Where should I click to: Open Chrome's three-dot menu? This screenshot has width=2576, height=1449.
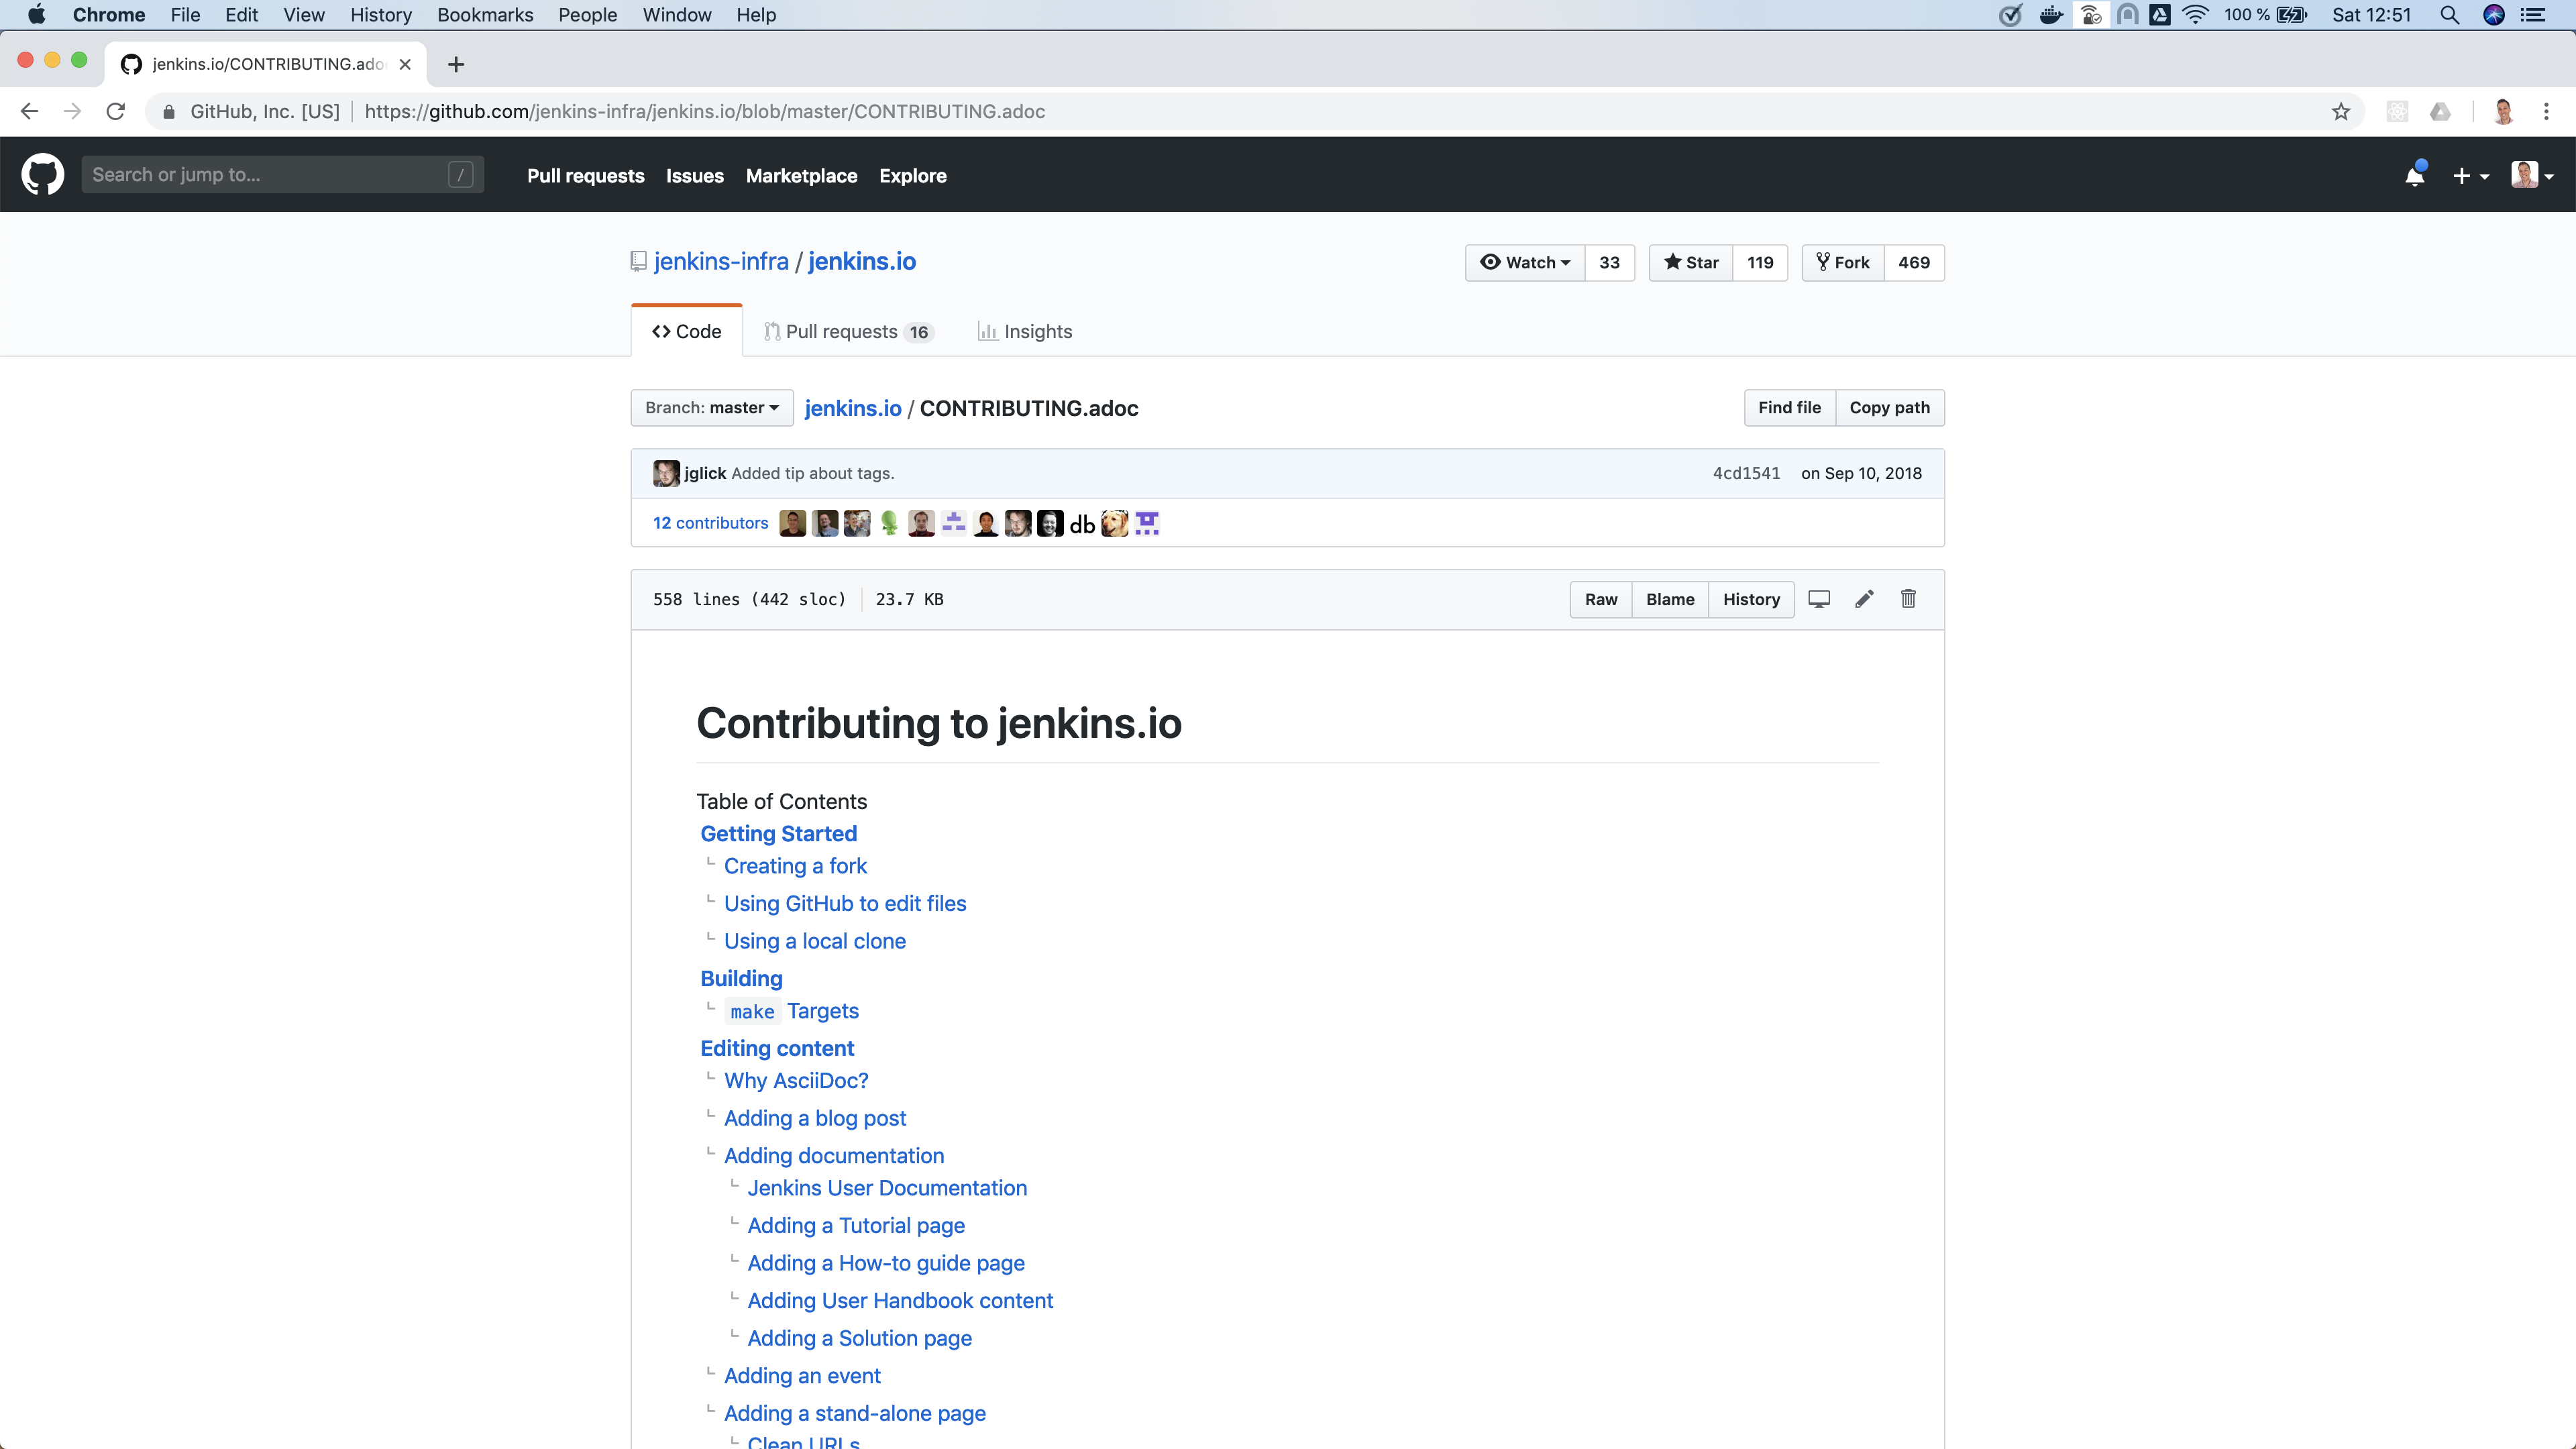pyautogui.click(x=2546, y=111)
